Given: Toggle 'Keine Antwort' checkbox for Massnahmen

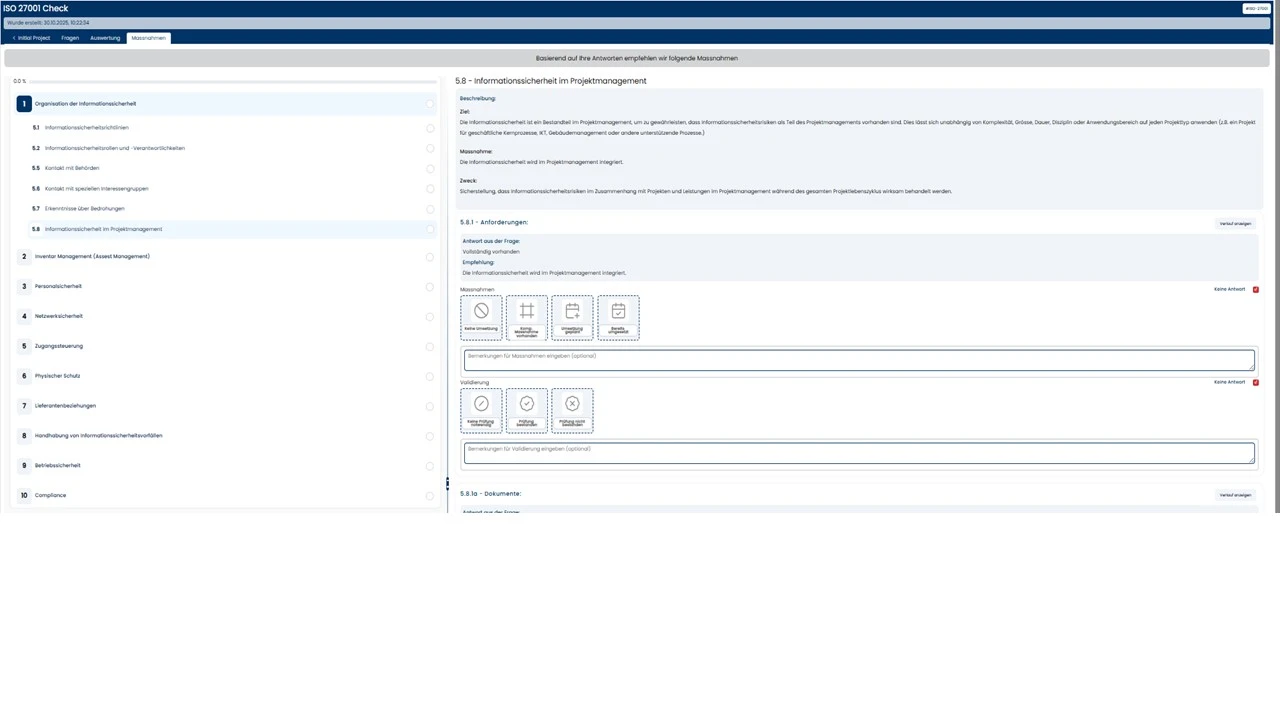Looking at the screenshot, I should pyautogui.click(x=1256, y=290).
